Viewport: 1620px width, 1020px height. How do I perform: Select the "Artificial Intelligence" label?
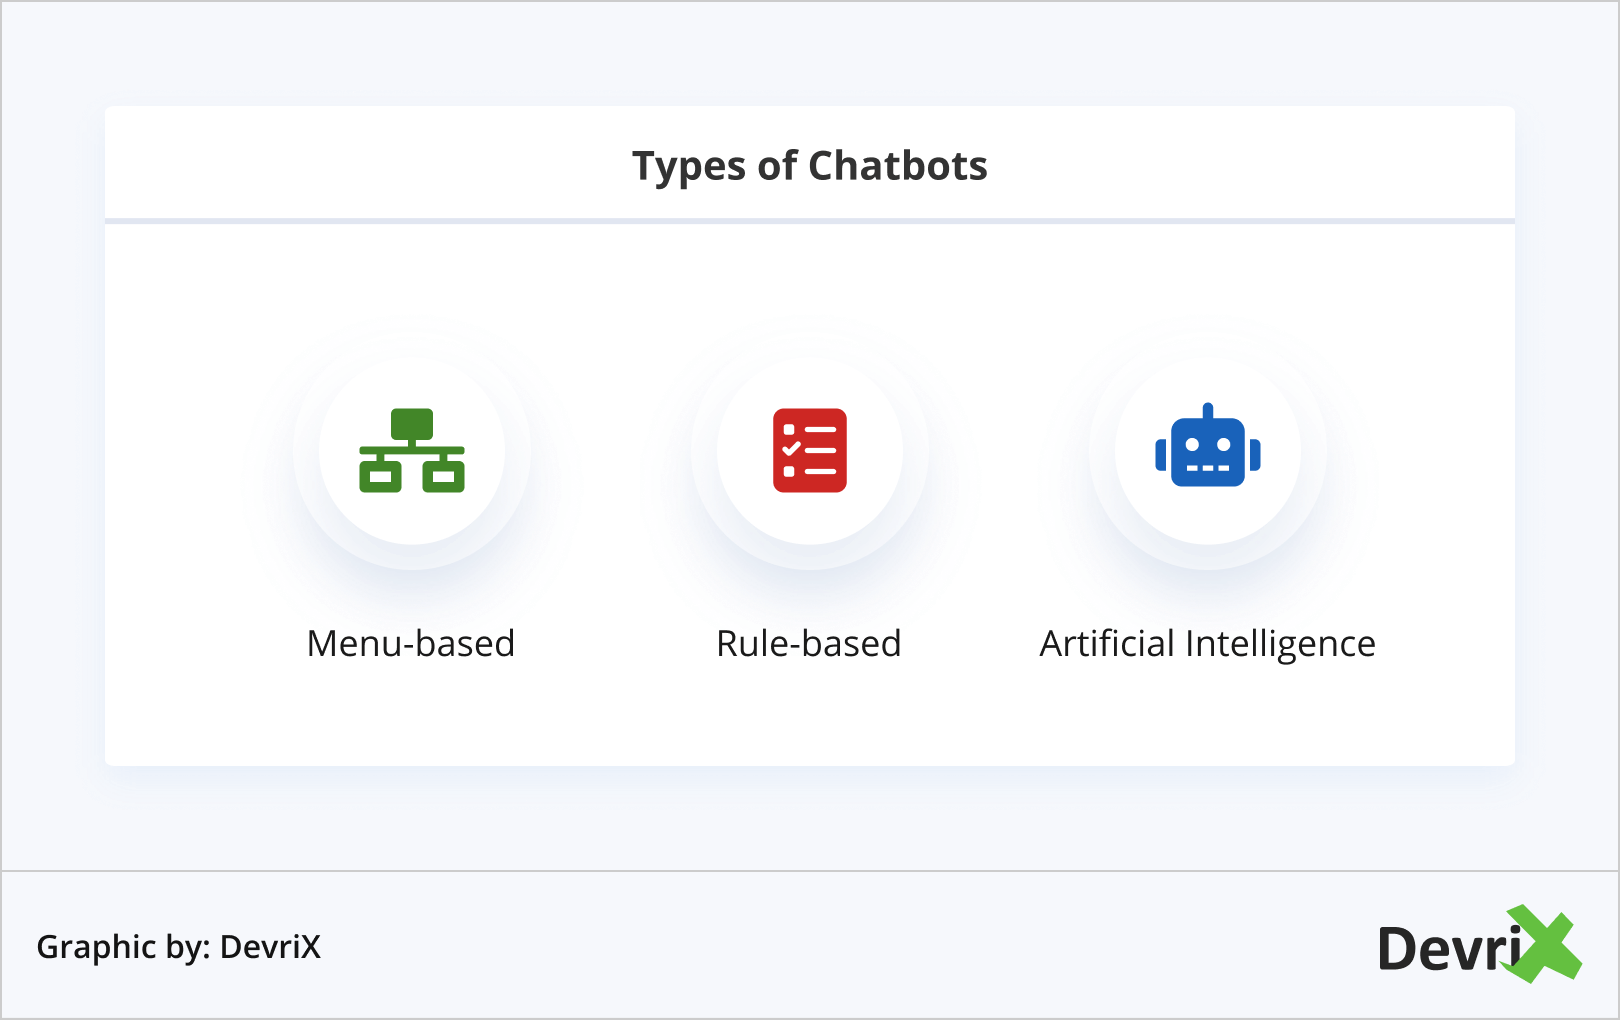(1208, 644)
